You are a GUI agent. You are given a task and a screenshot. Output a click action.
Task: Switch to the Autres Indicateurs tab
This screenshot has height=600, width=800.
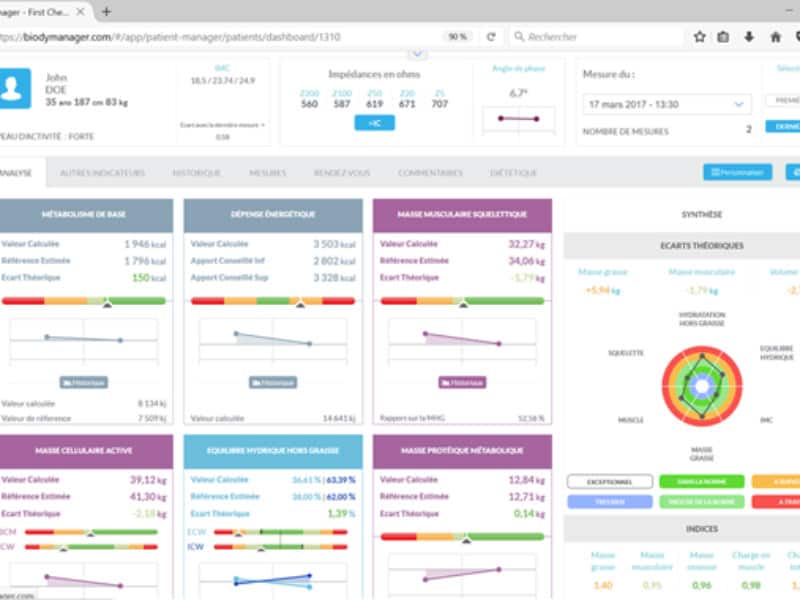[102, 173]
